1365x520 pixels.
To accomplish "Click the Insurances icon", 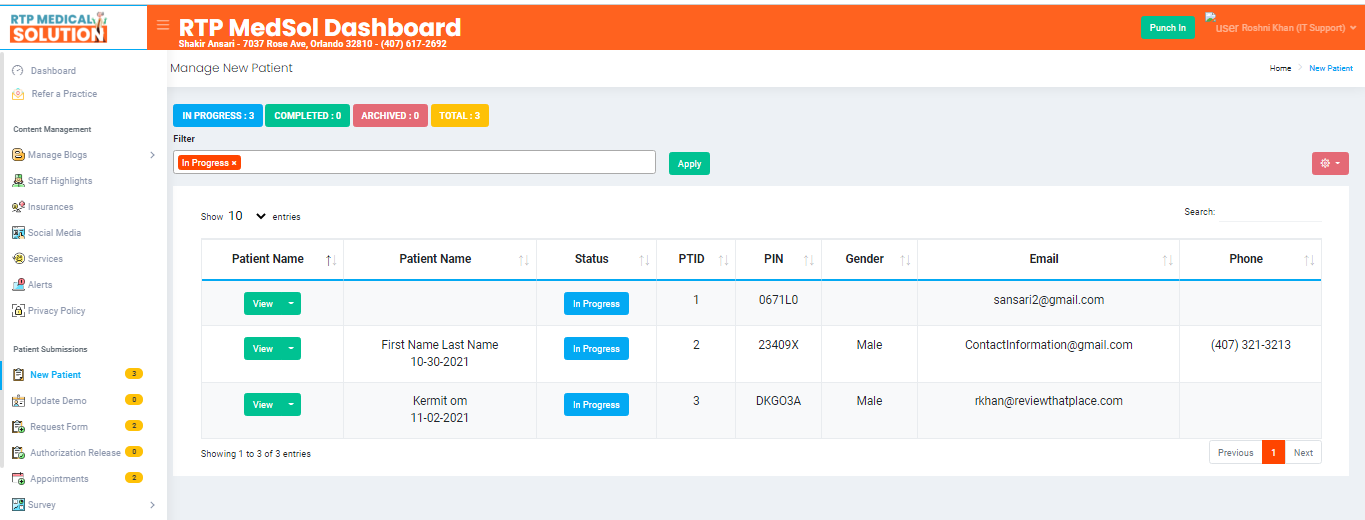I will pos(18,207).
